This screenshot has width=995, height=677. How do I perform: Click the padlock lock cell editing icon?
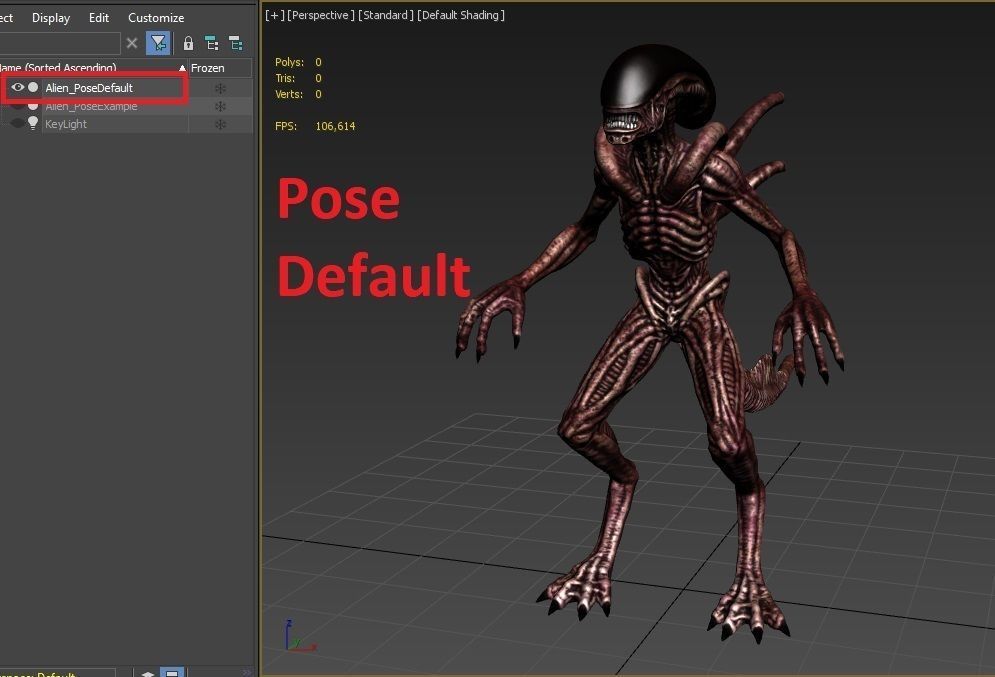[x=188, y=43]
